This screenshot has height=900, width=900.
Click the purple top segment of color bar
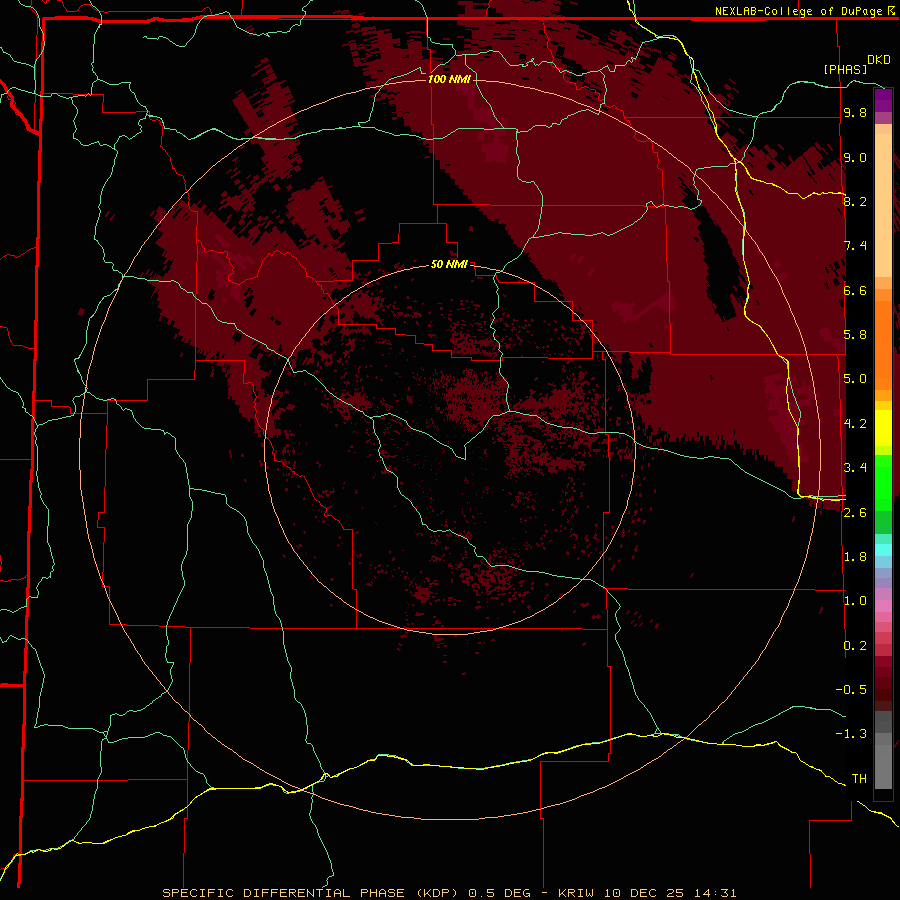(883, 99)
